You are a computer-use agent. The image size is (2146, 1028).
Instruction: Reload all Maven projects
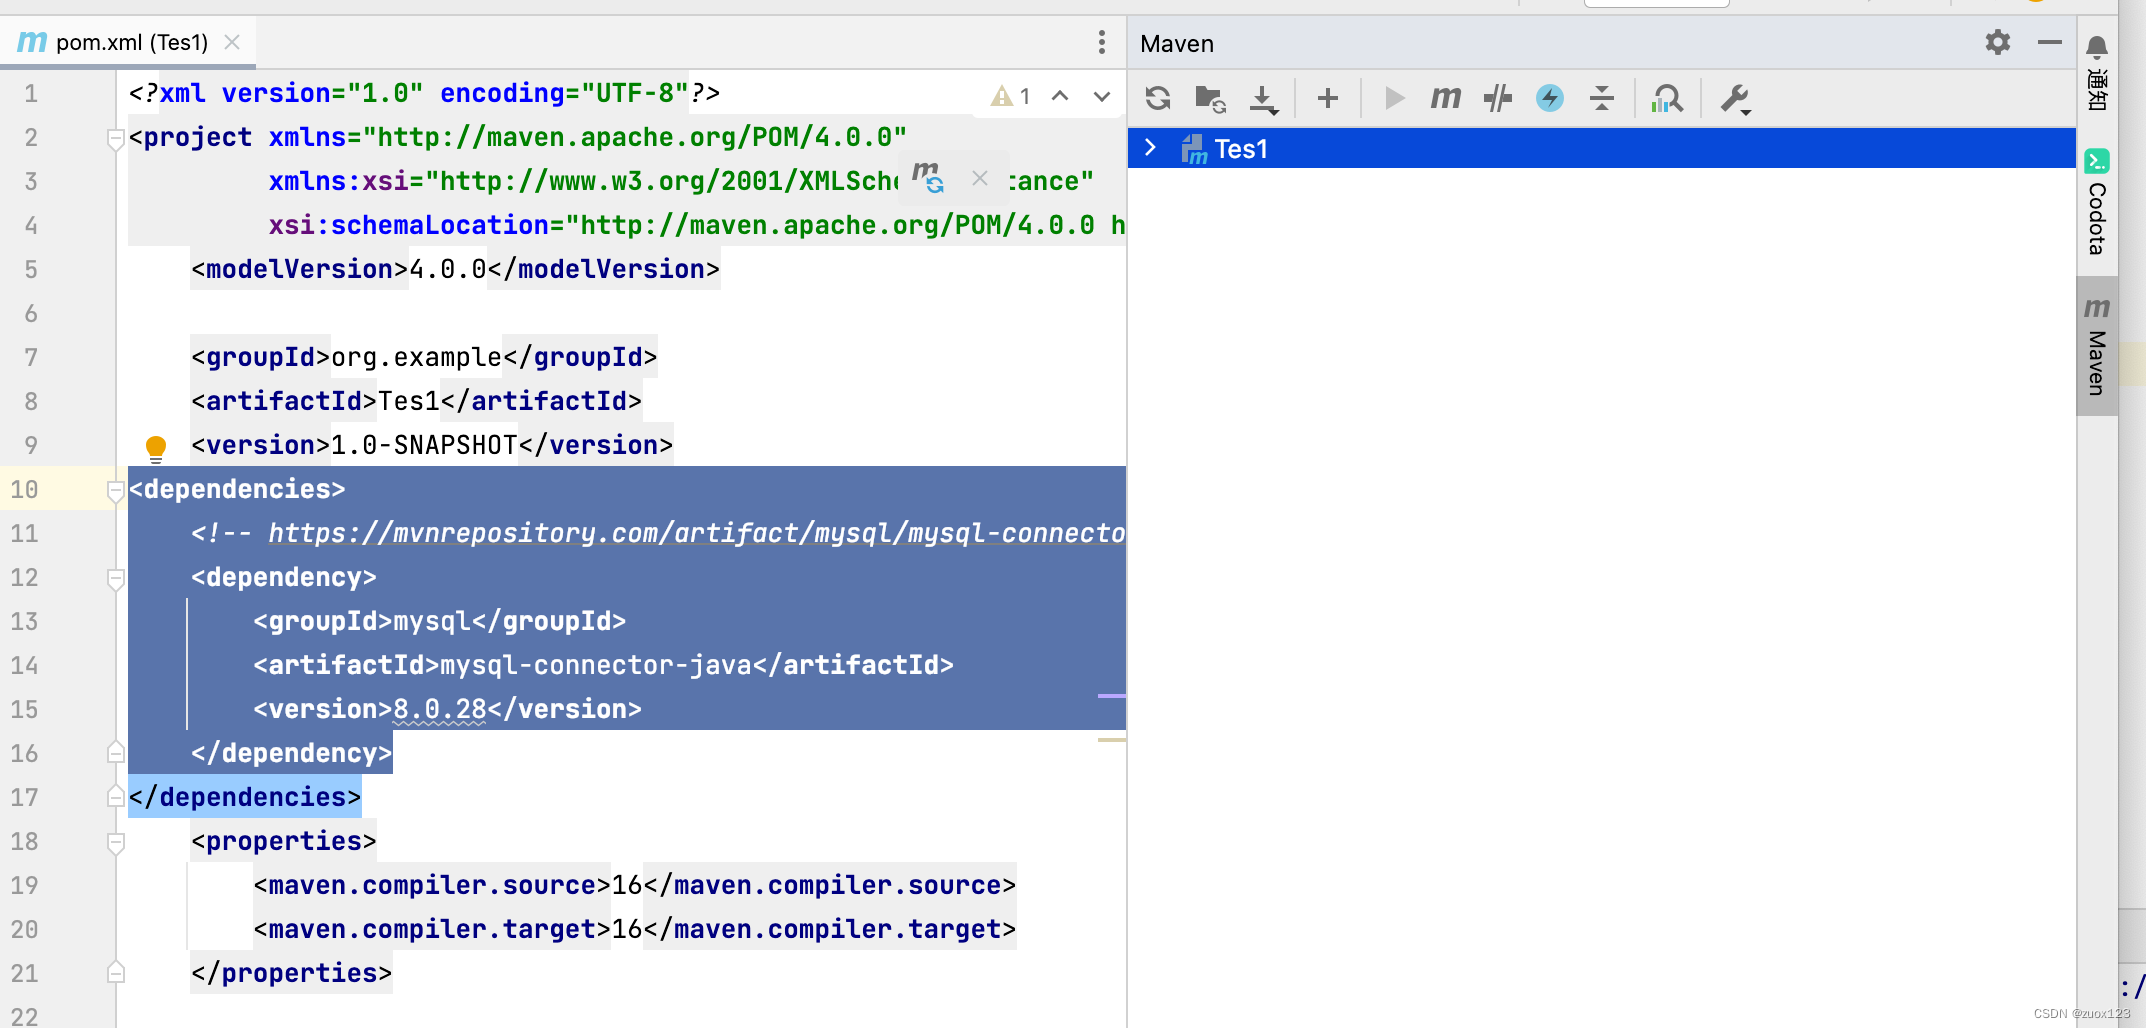coord(1158,98)
